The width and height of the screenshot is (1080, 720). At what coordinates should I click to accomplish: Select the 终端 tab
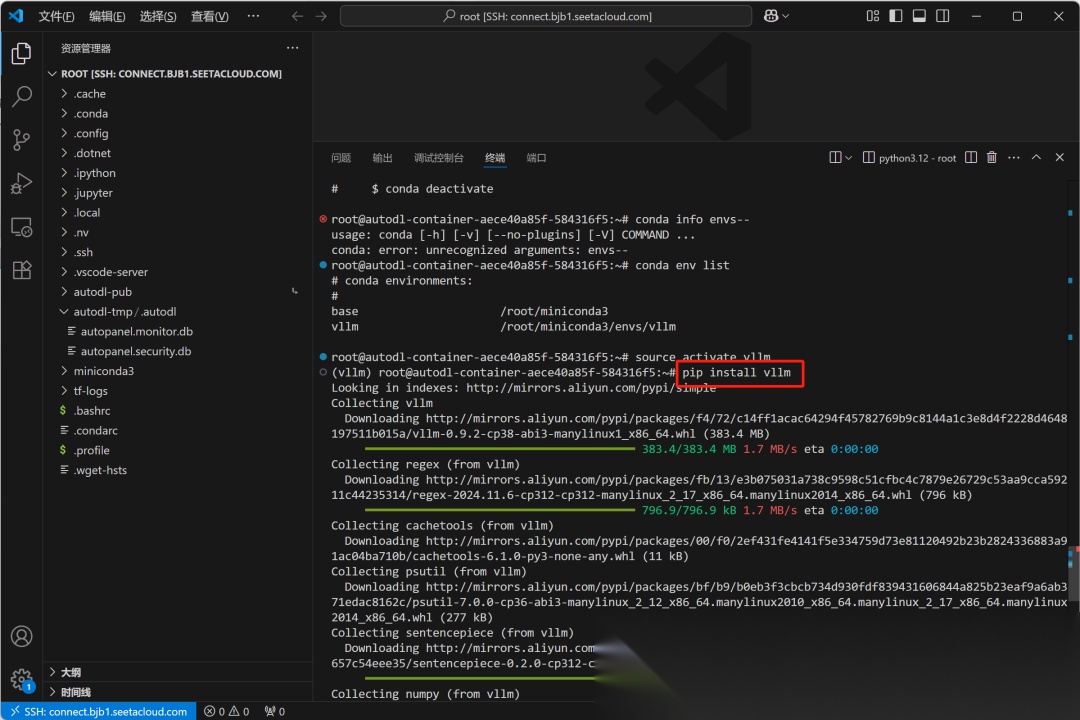pyautogui.click(x=495, y=158)
